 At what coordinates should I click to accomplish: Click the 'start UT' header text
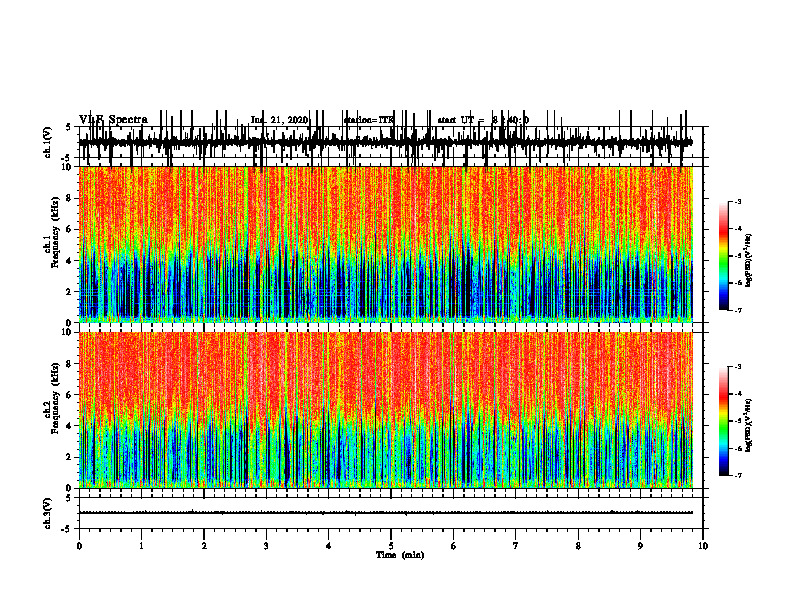[456, 120]
